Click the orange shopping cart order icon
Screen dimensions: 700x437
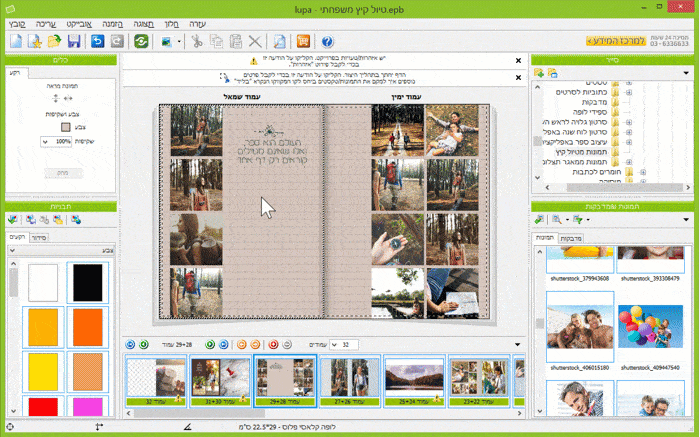[302, 41]
